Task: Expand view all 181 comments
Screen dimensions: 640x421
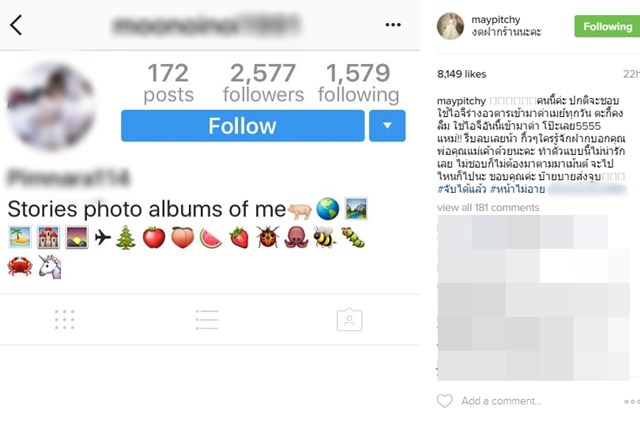Action: [487, 207]
